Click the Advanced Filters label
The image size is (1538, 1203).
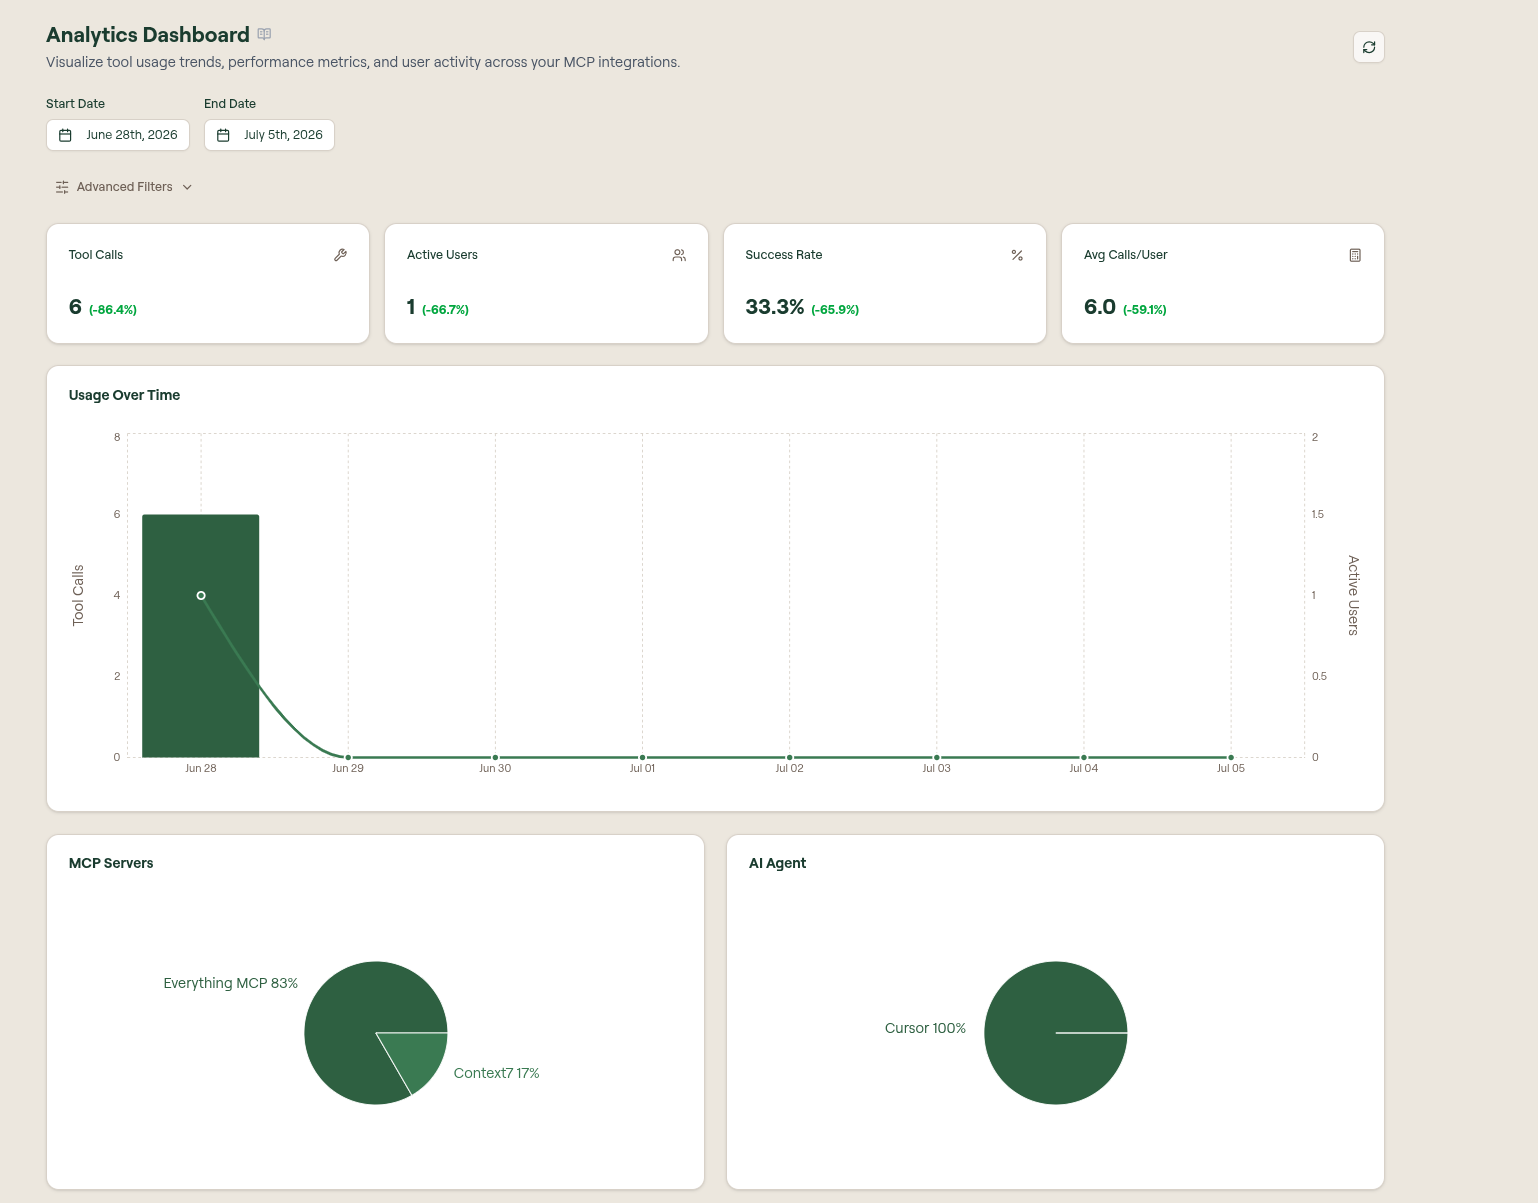pos(125,187)
